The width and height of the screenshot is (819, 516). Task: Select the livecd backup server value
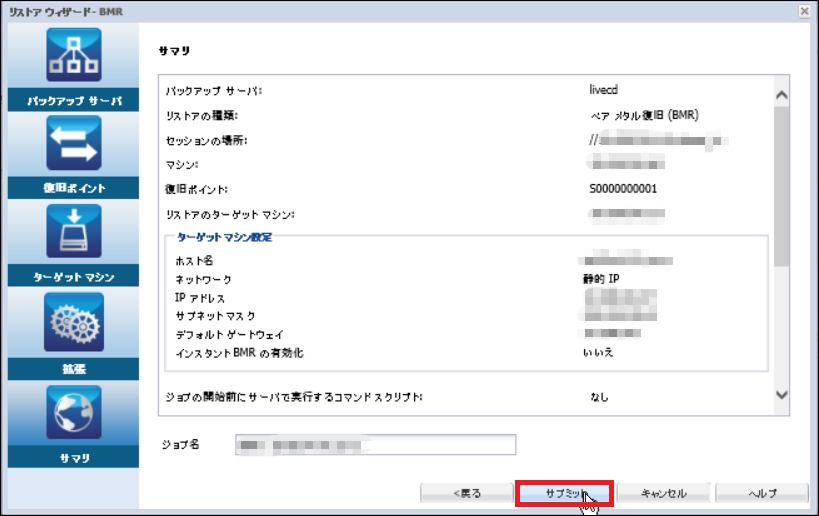coord(603,90)
